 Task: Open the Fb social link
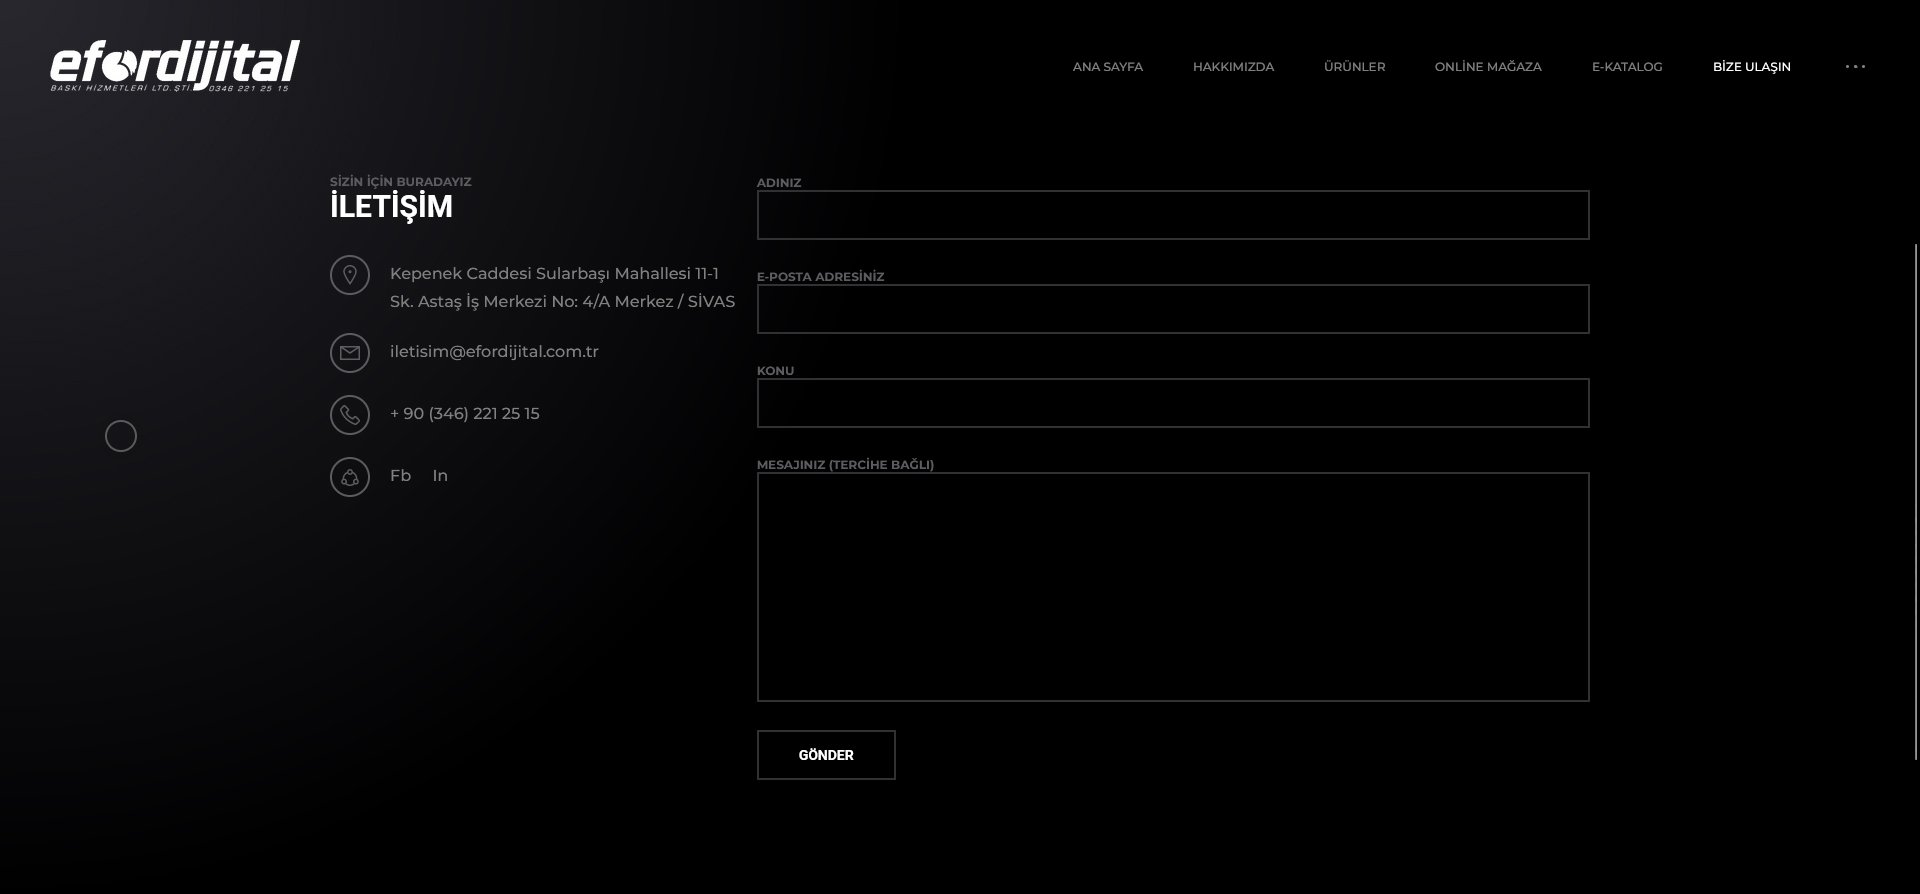tap(400, 476)
